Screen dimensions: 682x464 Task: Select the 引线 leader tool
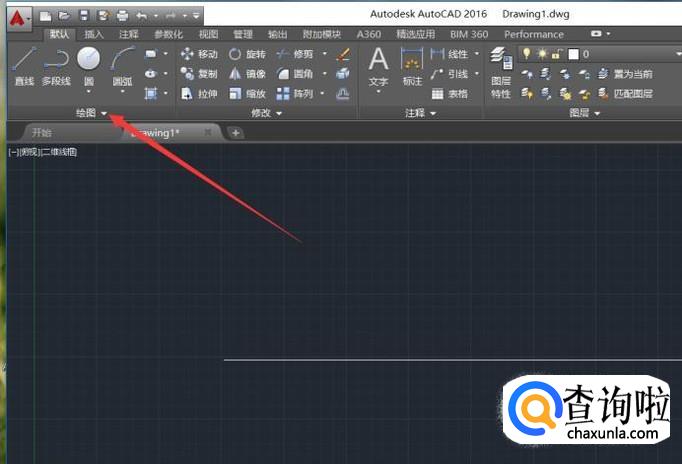449,73
